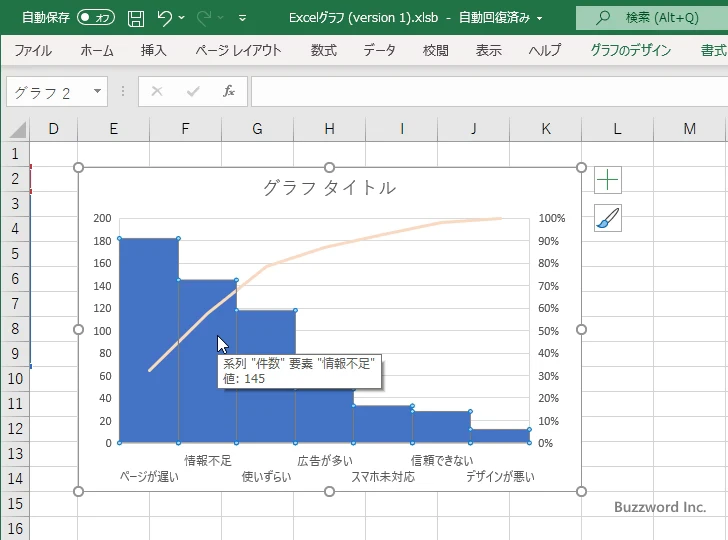Screen dimensions: 728x540
Task: Open the Undo history dropdown arrow
Action: click(x=182, y=18)
